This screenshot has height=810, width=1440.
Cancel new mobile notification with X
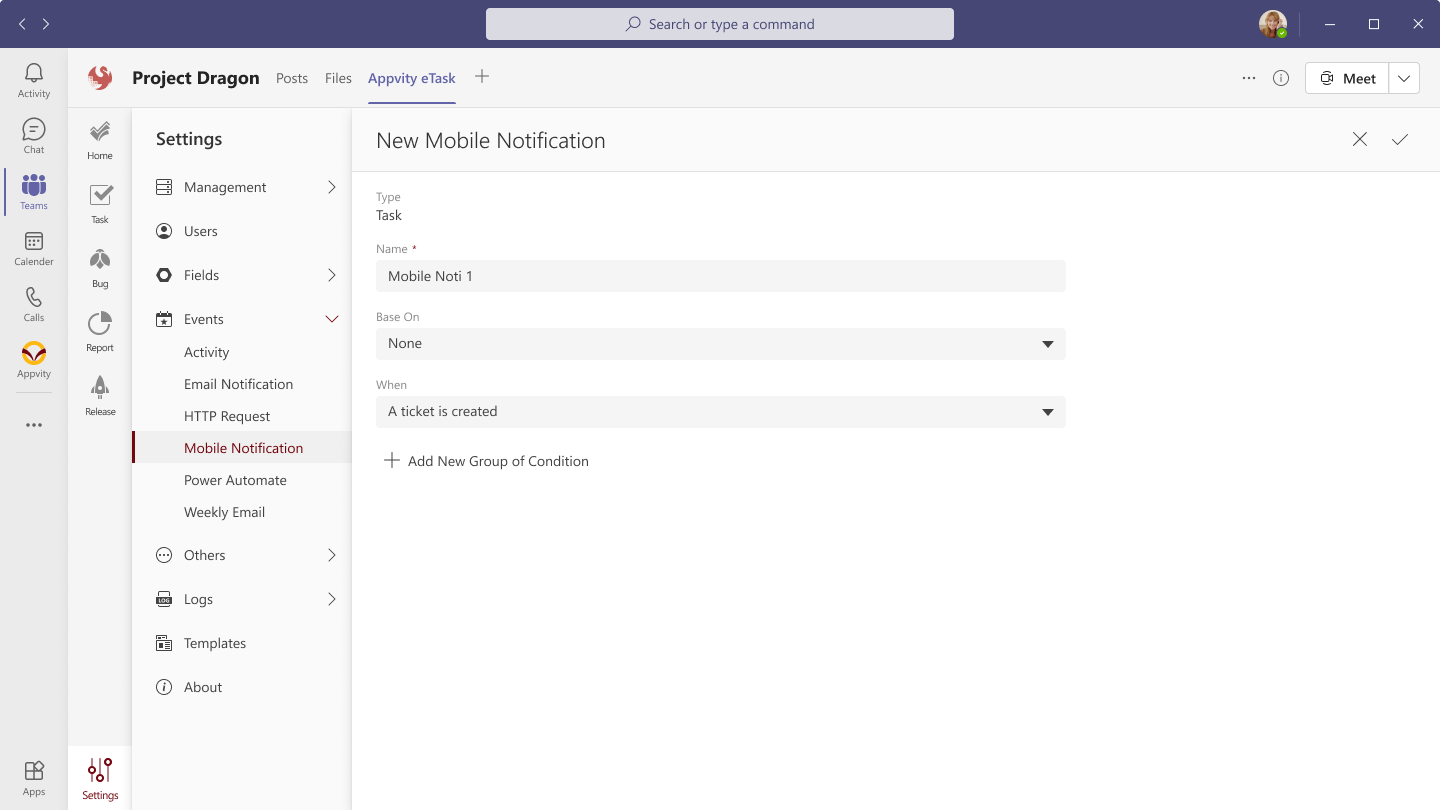[x=1359, y=140]
